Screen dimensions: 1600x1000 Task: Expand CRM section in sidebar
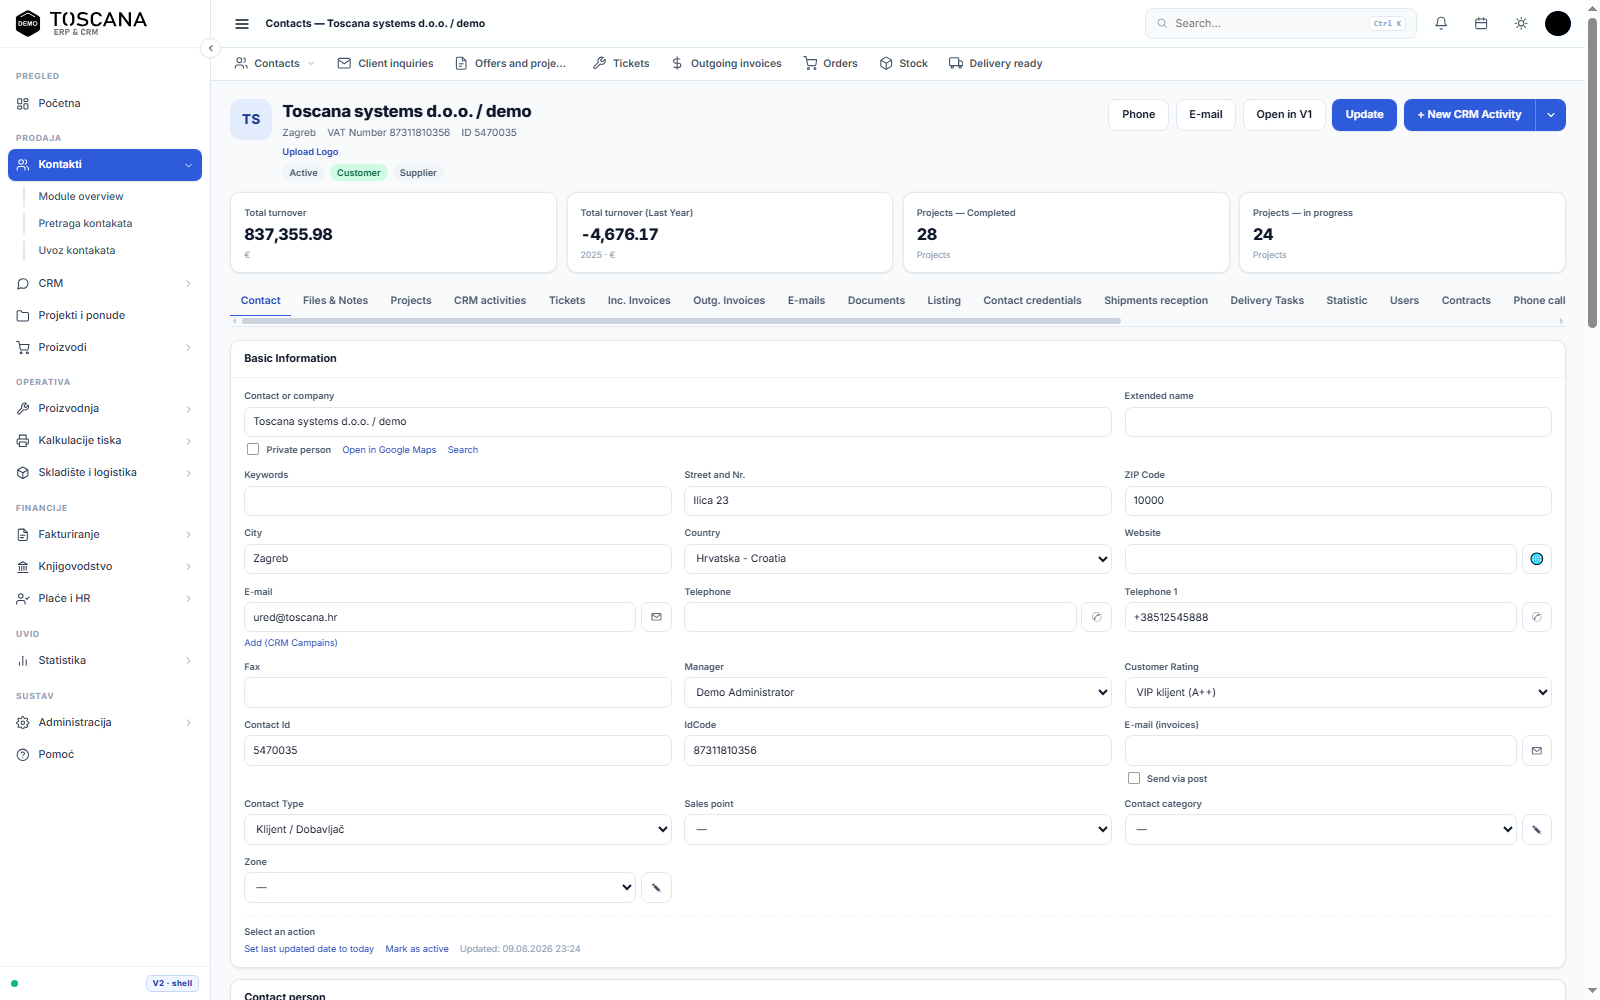tap(105, 283)
